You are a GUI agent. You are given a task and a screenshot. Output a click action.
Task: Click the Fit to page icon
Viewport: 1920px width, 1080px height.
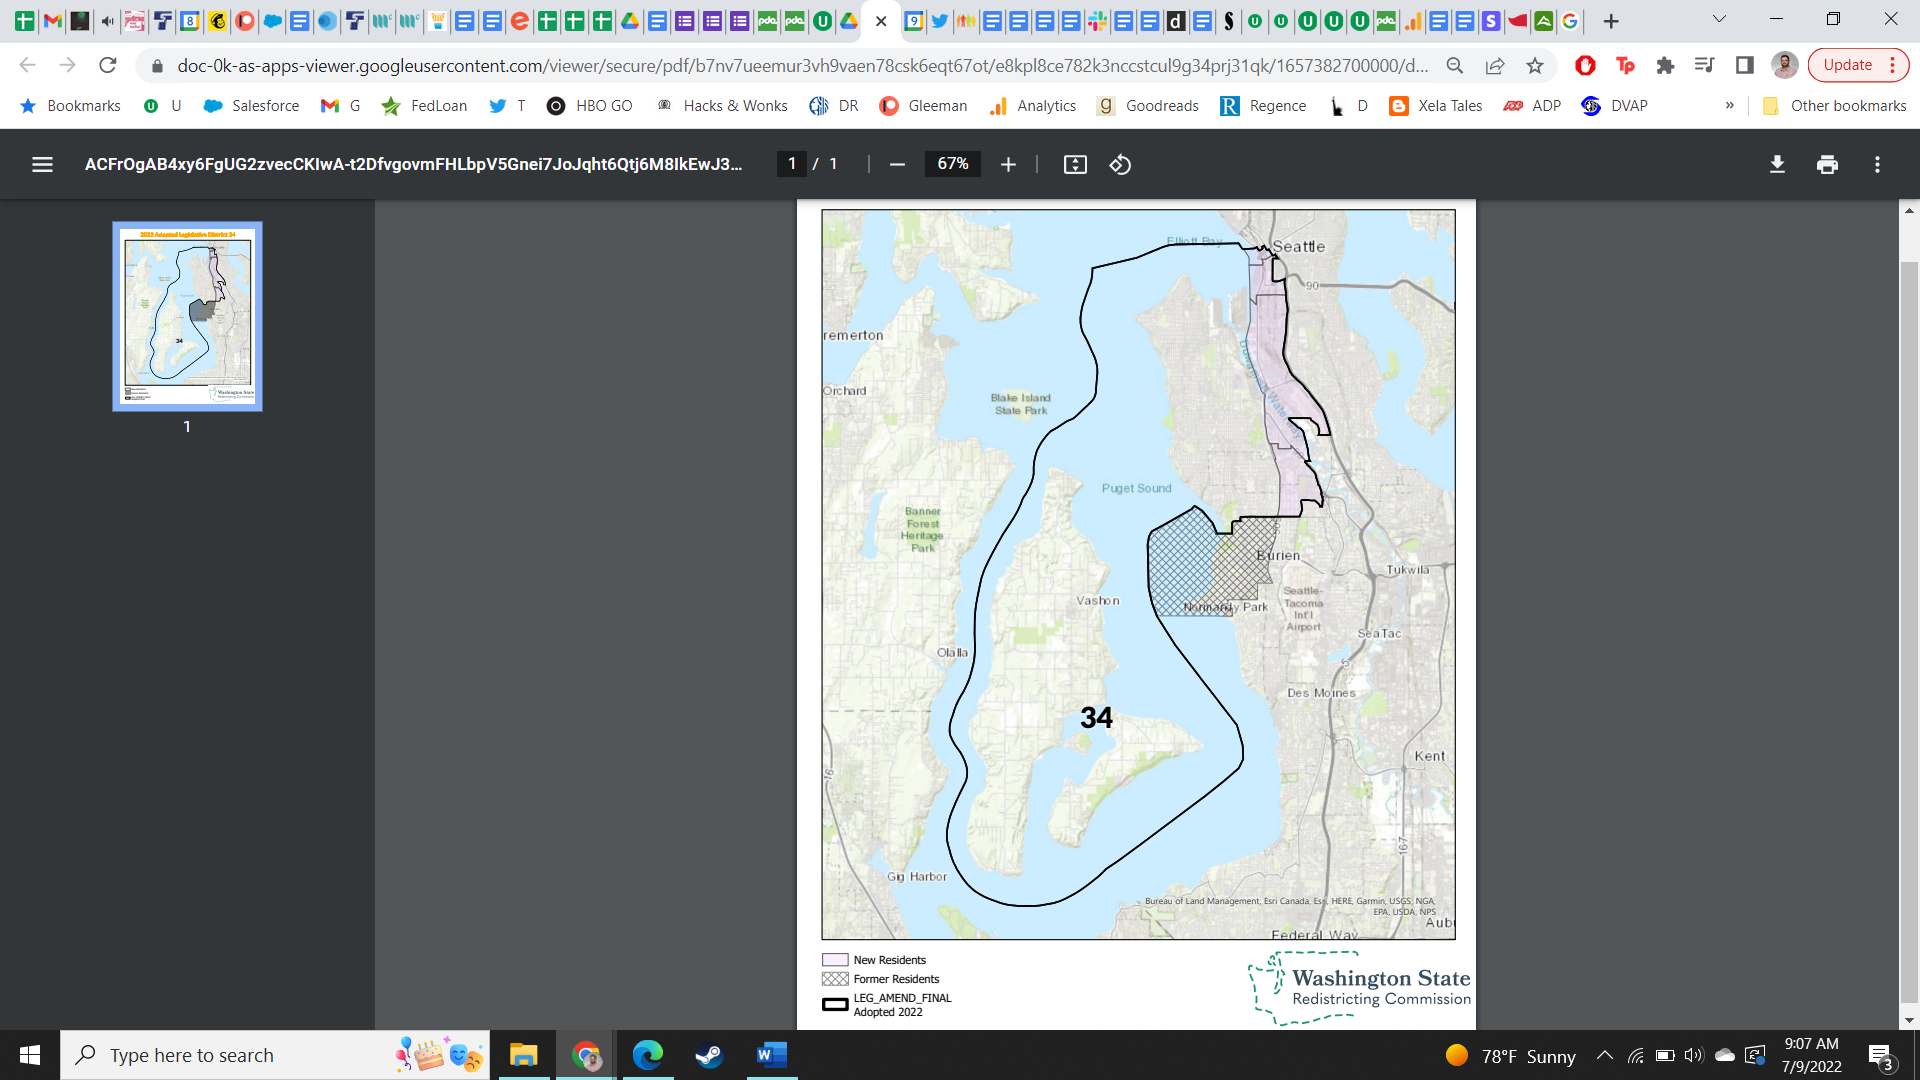pyautogui.click(x=1075, y=165)
